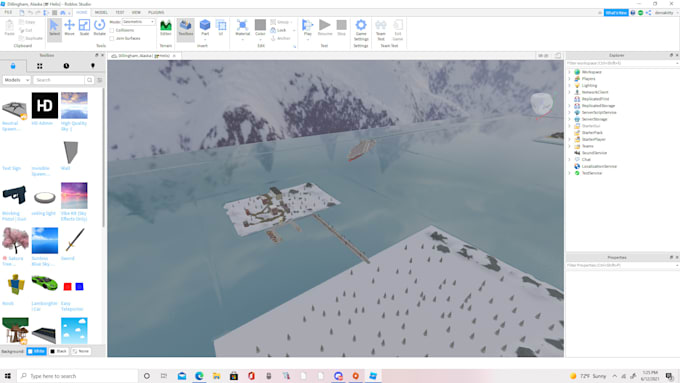Enable the Join Surfaces checkbox
Screen dimensions: 680x383
point(112,38)
